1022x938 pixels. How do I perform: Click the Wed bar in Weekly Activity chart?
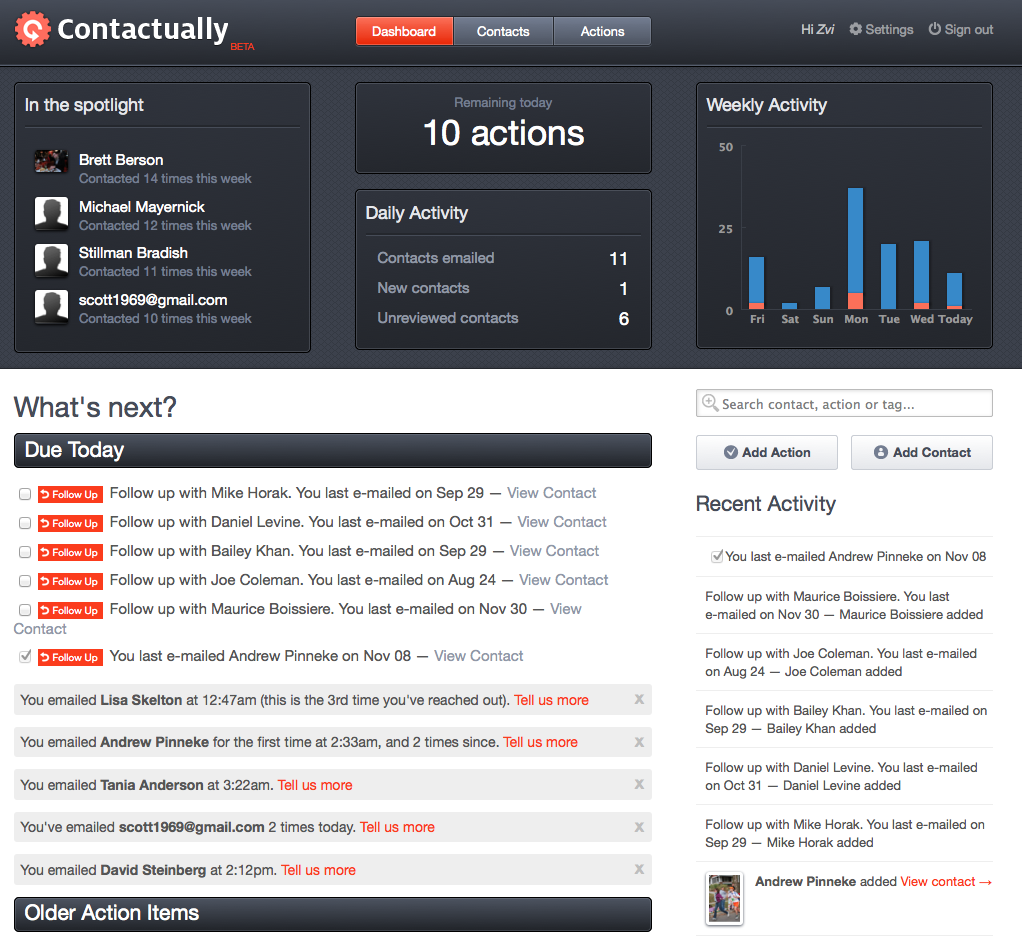point(921,275)
